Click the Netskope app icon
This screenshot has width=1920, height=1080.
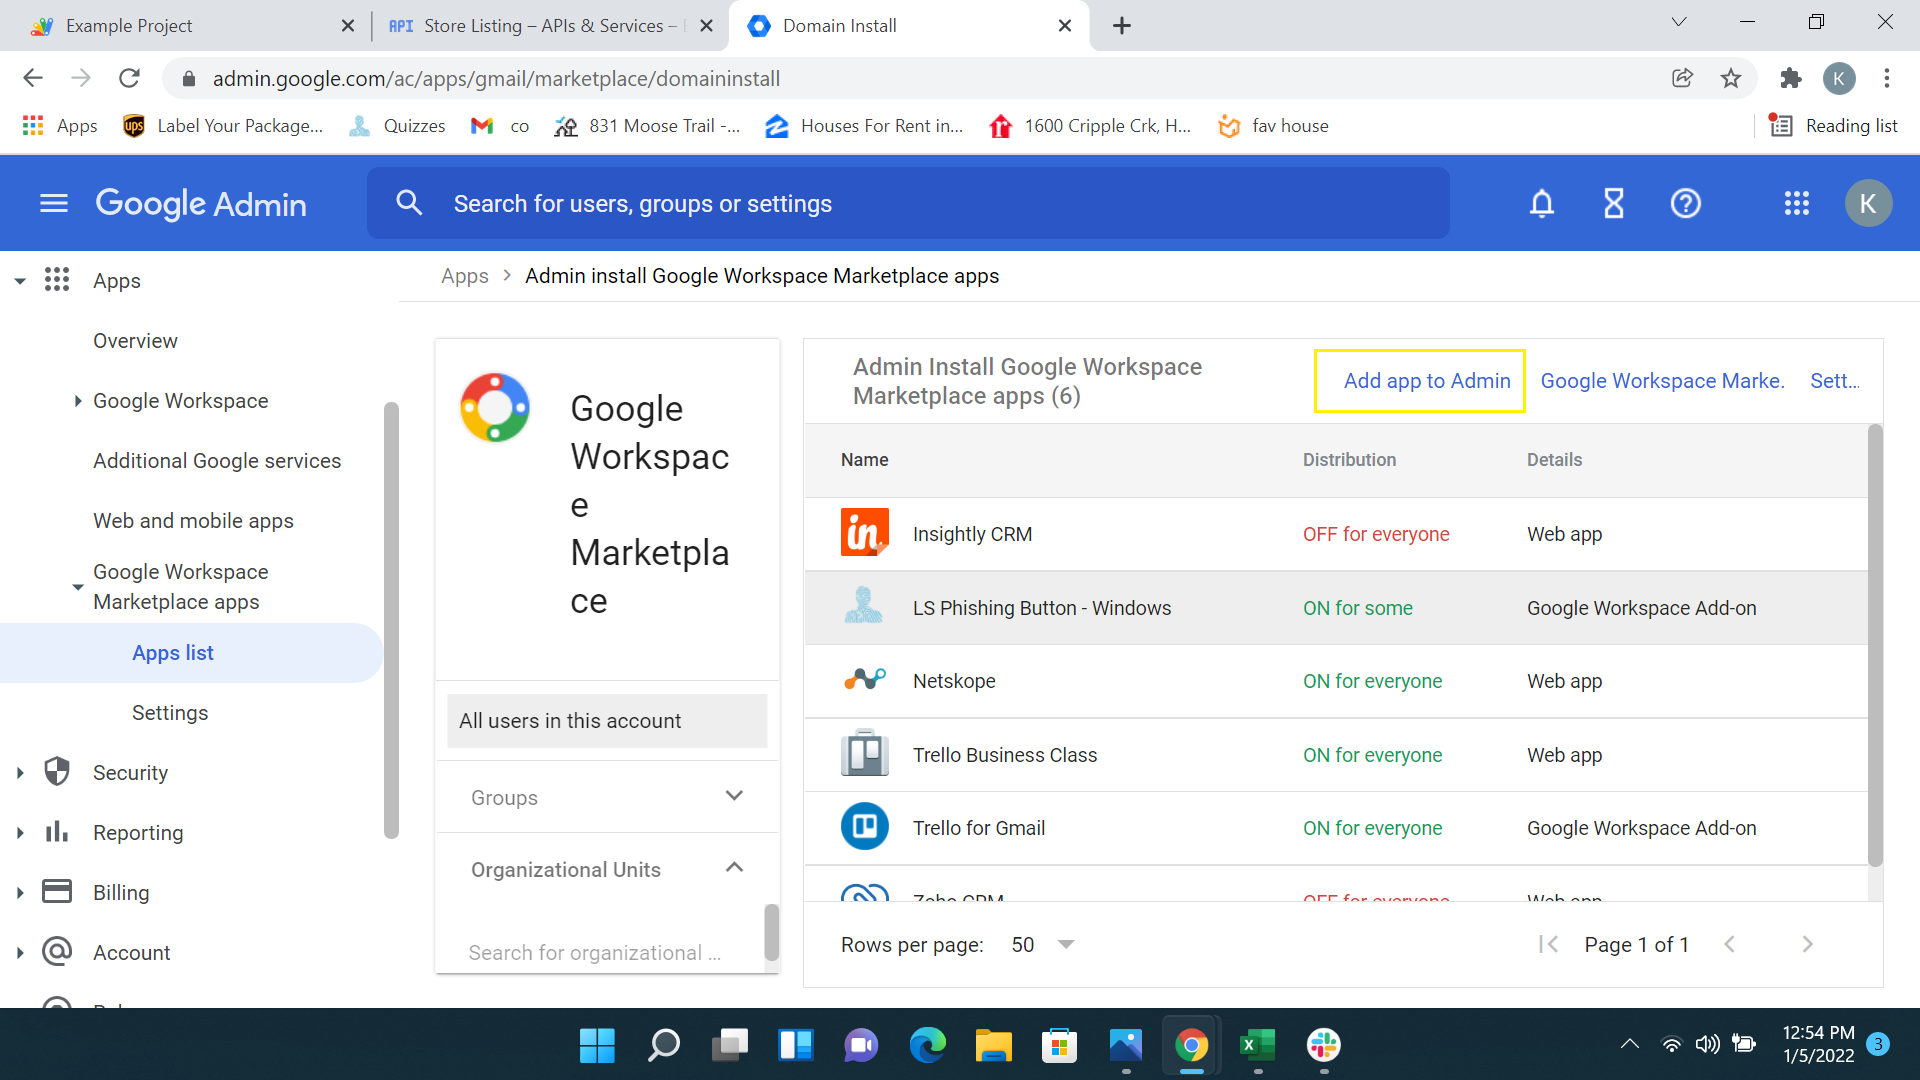[x=865, y=680]
